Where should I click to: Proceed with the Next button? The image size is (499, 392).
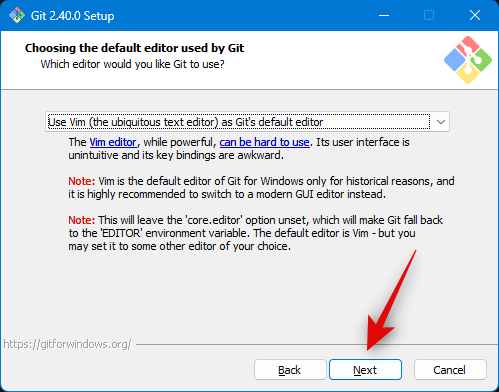coord(365,370)
